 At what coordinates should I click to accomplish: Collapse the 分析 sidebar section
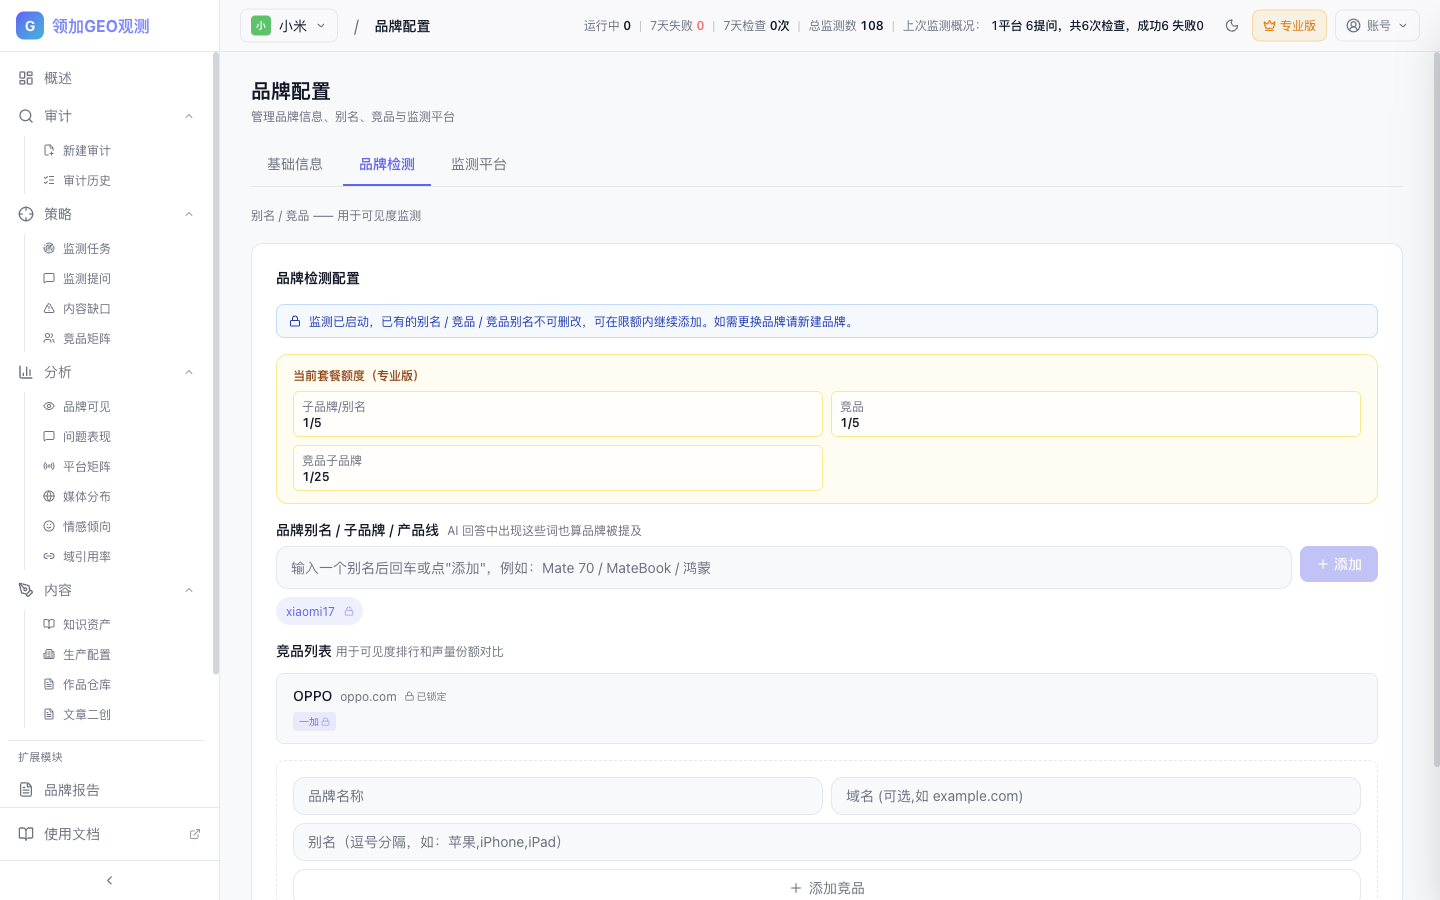(x=189, y=372)
